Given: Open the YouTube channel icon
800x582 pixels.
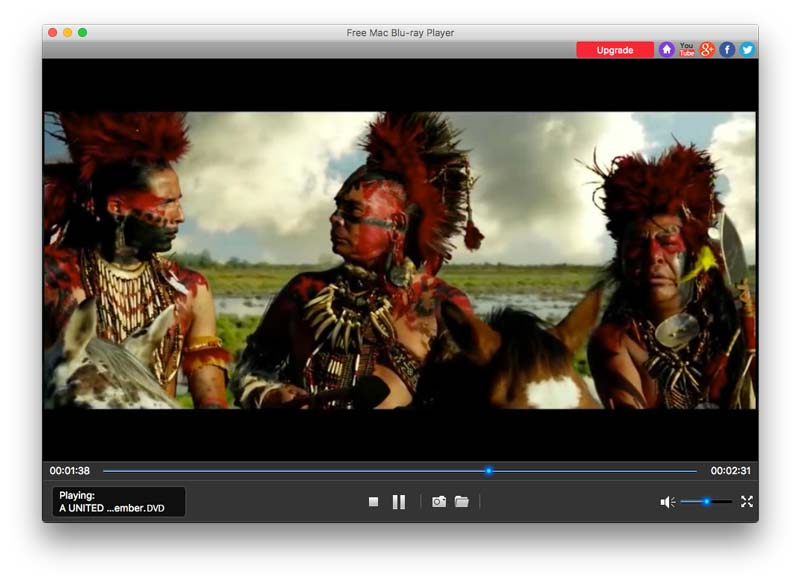Looking at the screenshot, I should tap(687, 50).
